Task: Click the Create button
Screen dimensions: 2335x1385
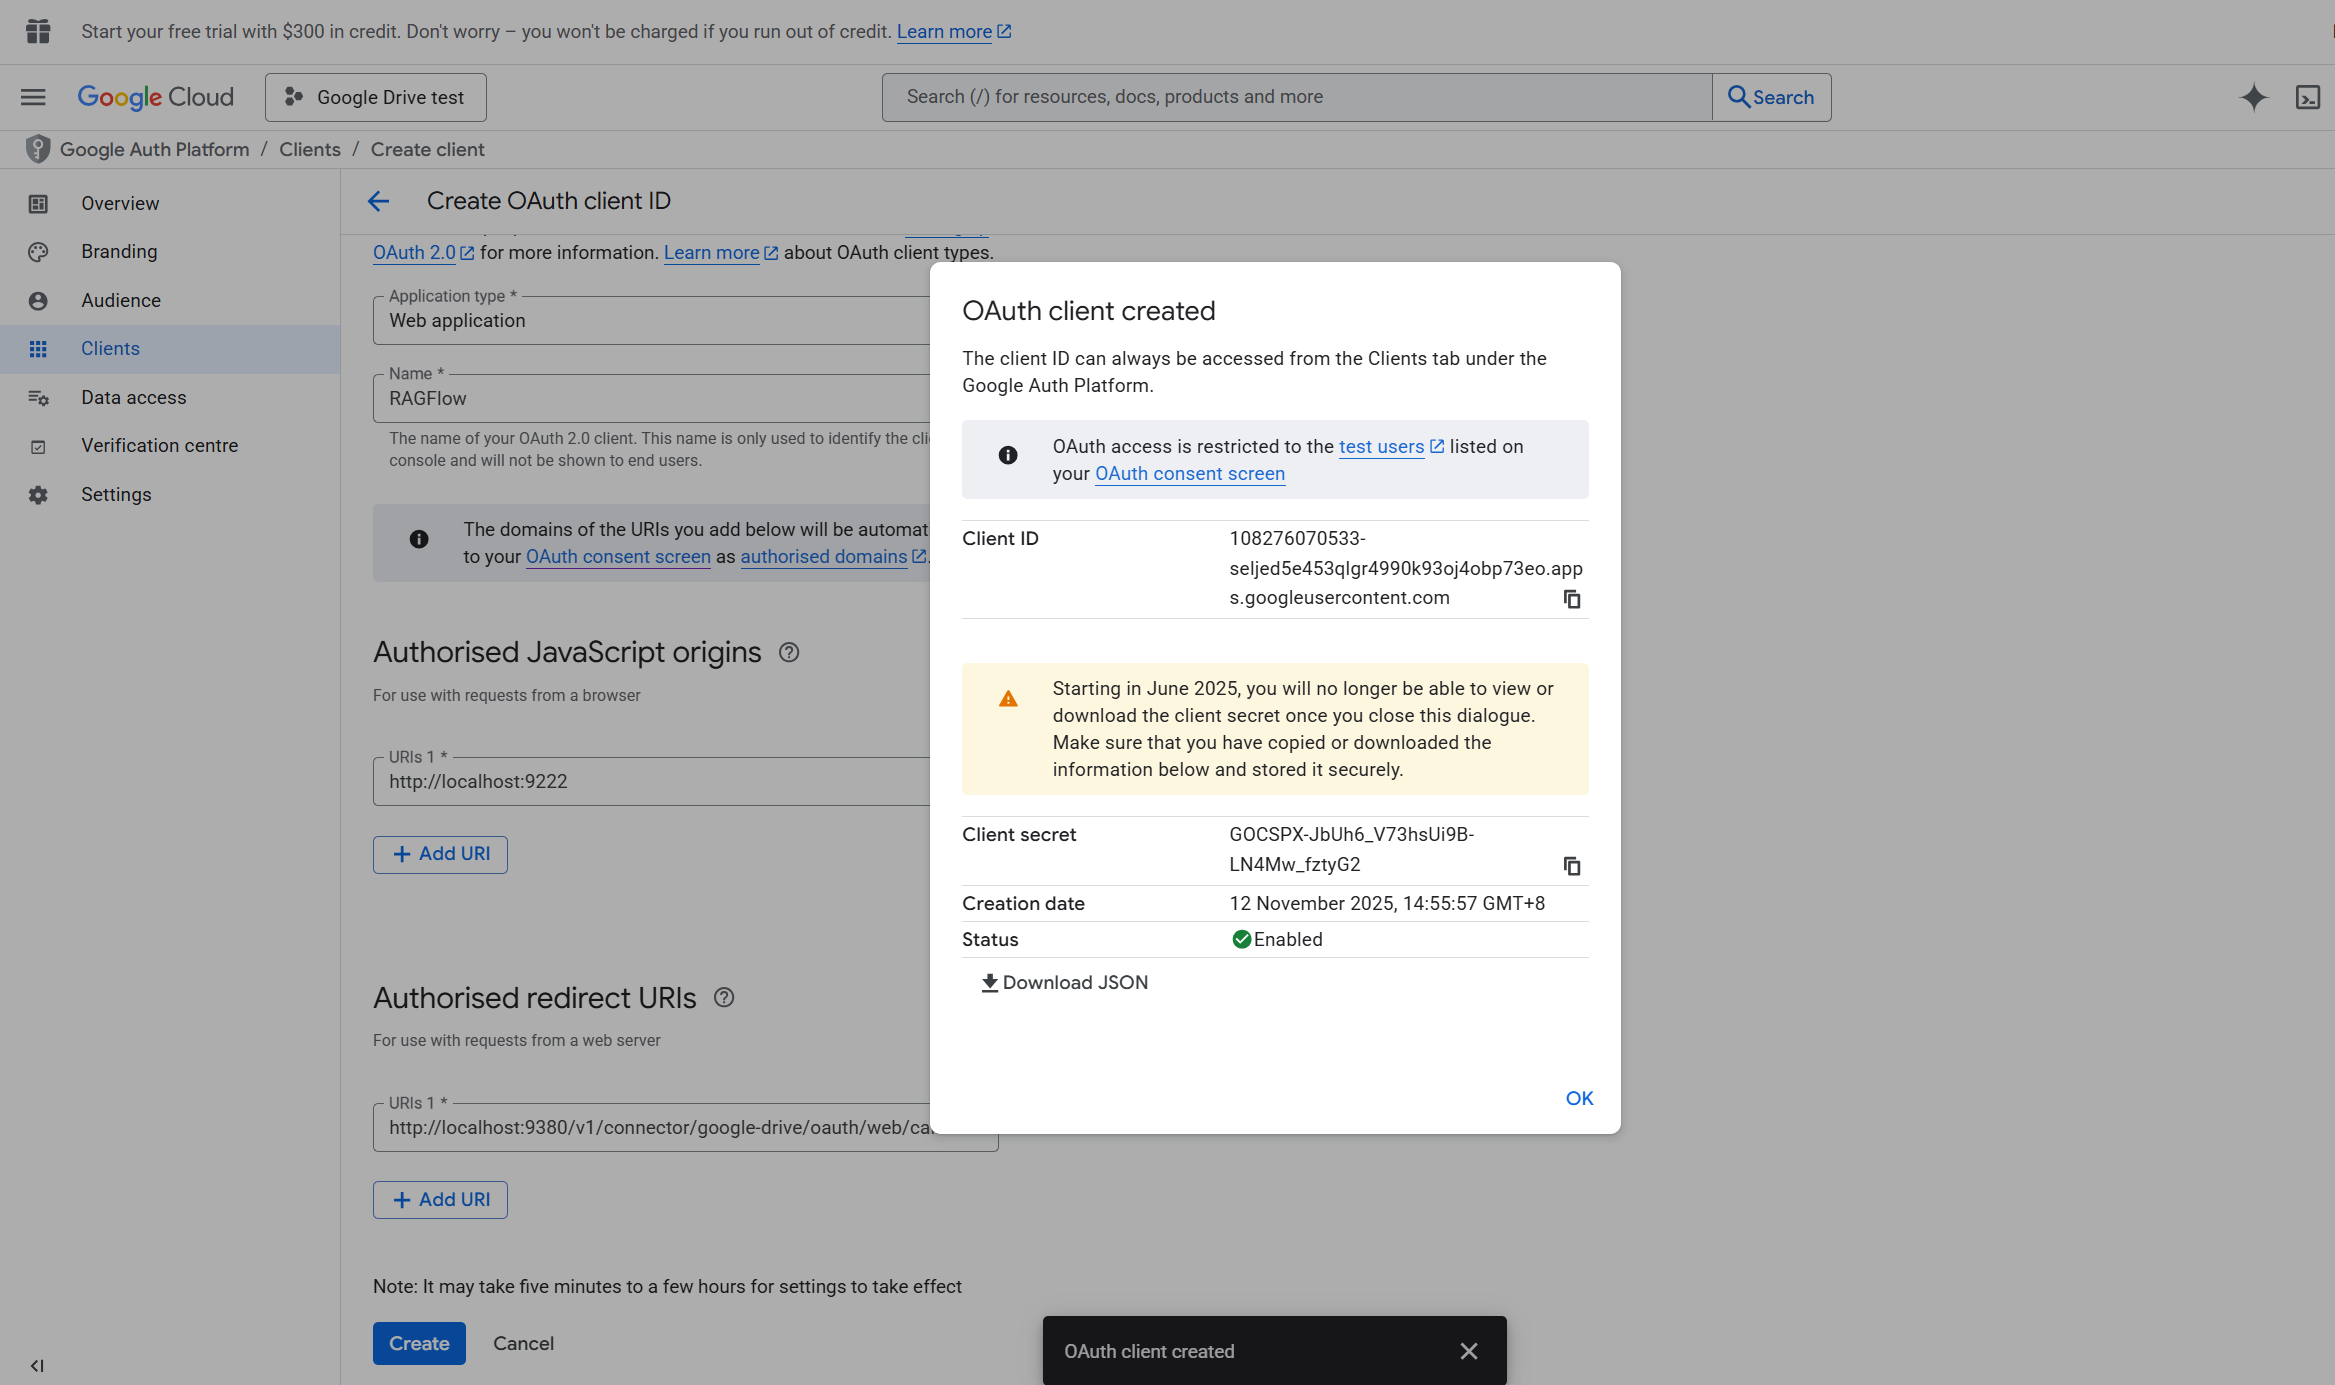Action: [419, 1343]
